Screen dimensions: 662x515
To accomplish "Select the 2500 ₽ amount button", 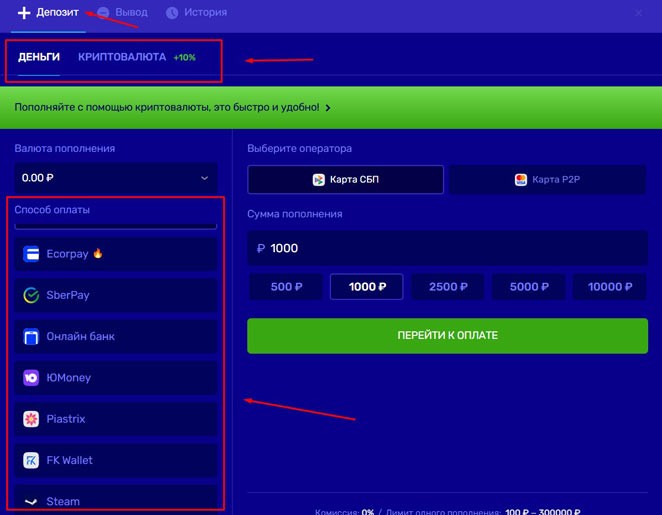I will click(448, 287).
